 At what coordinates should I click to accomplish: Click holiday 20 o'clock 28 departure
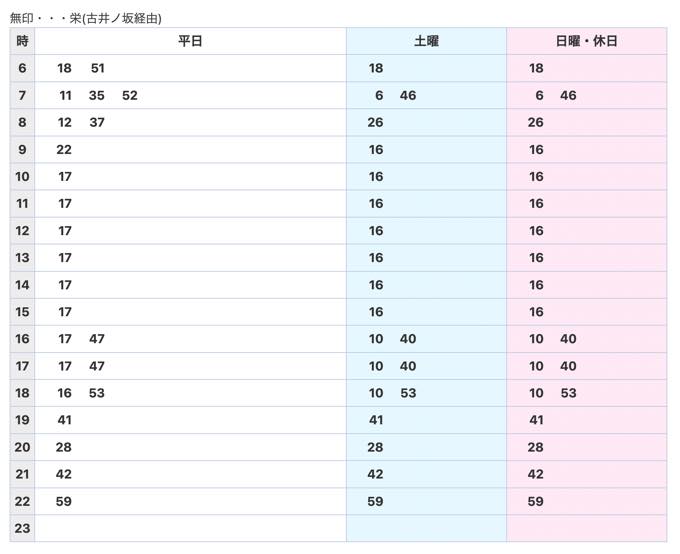tap(536, 447)
